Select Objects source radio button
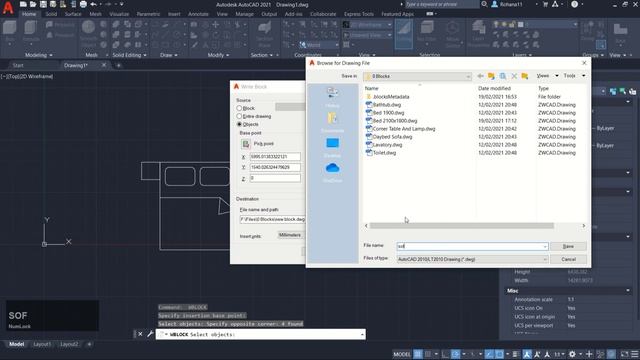Screen dimensions: 640x360 coord(239,124)
